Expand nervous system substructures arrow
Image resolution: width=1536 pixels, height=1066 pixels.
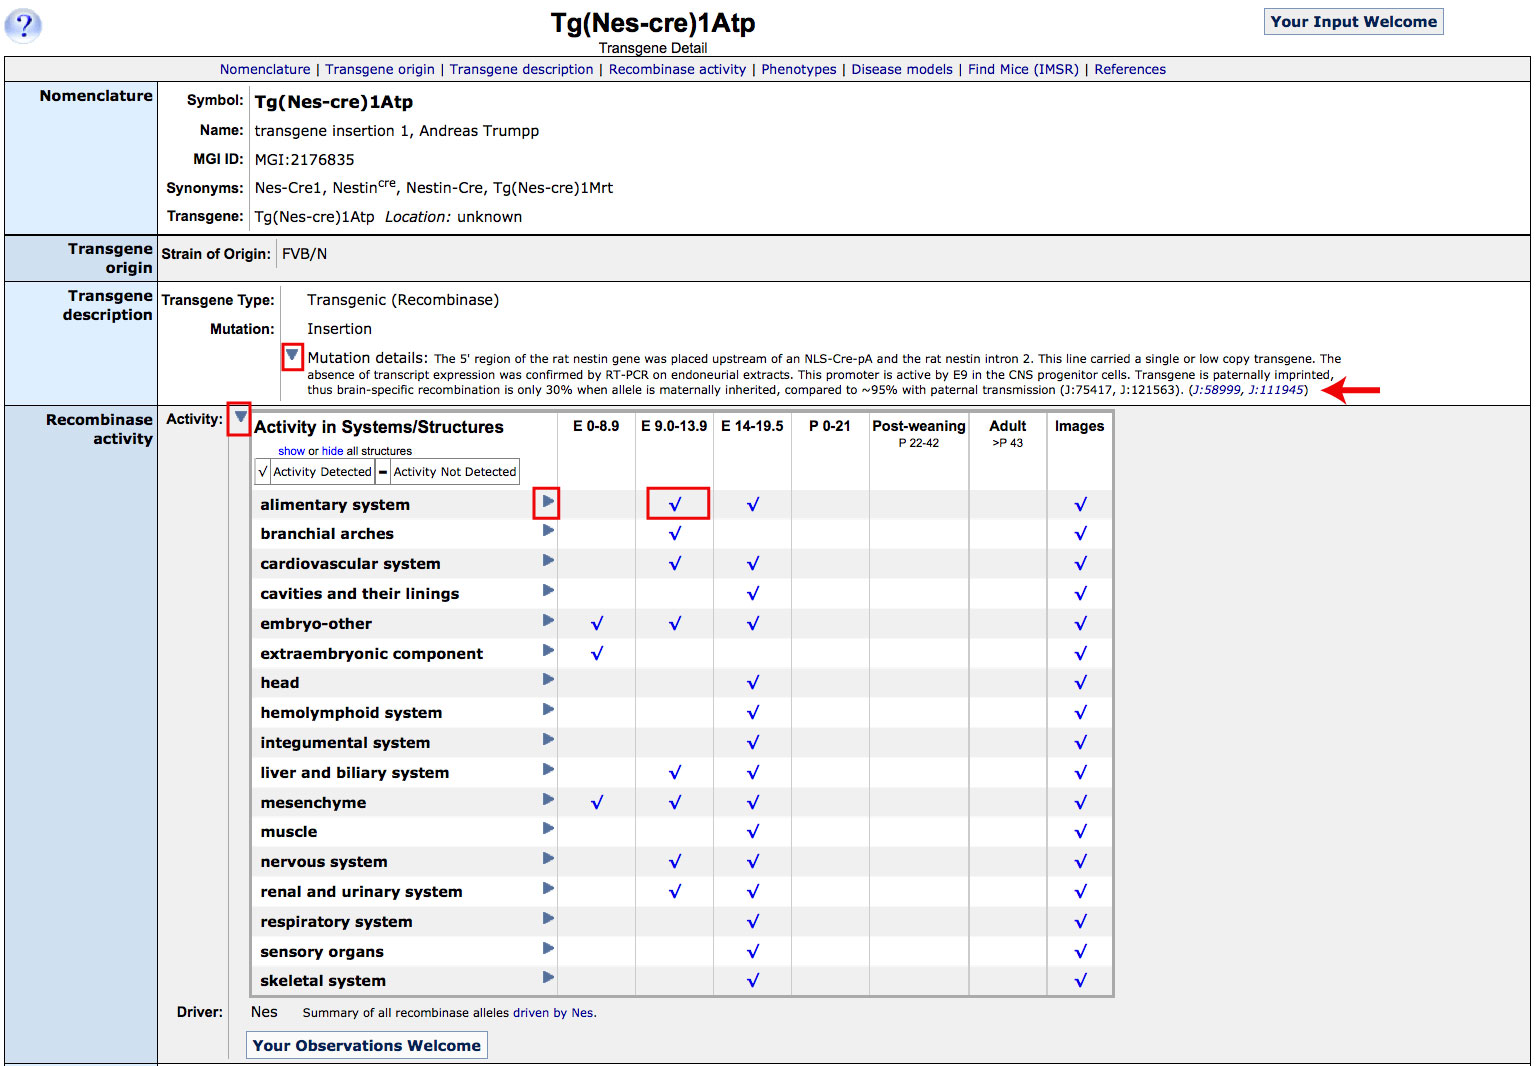[x=548, y=858]
